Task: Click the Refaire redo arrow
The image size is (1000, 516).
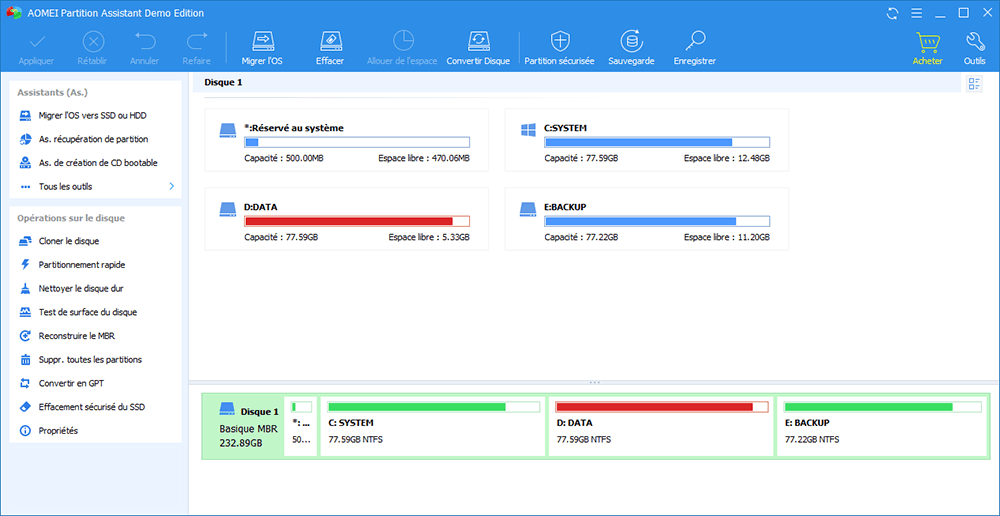Action: tap(196, 42)
